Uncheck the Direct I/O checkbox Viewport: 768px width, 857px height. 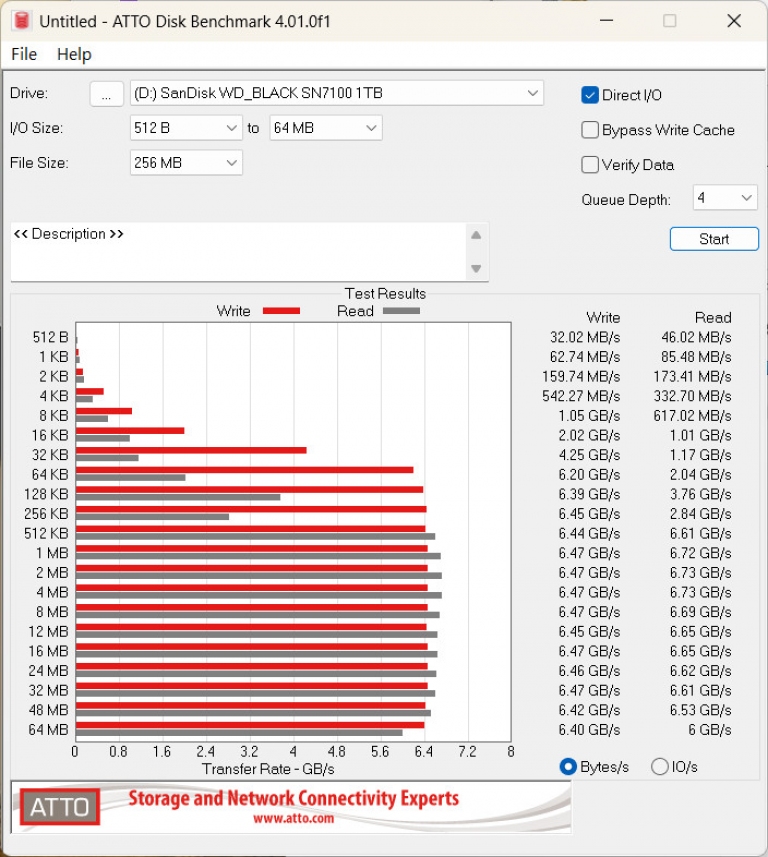[590, 95]
